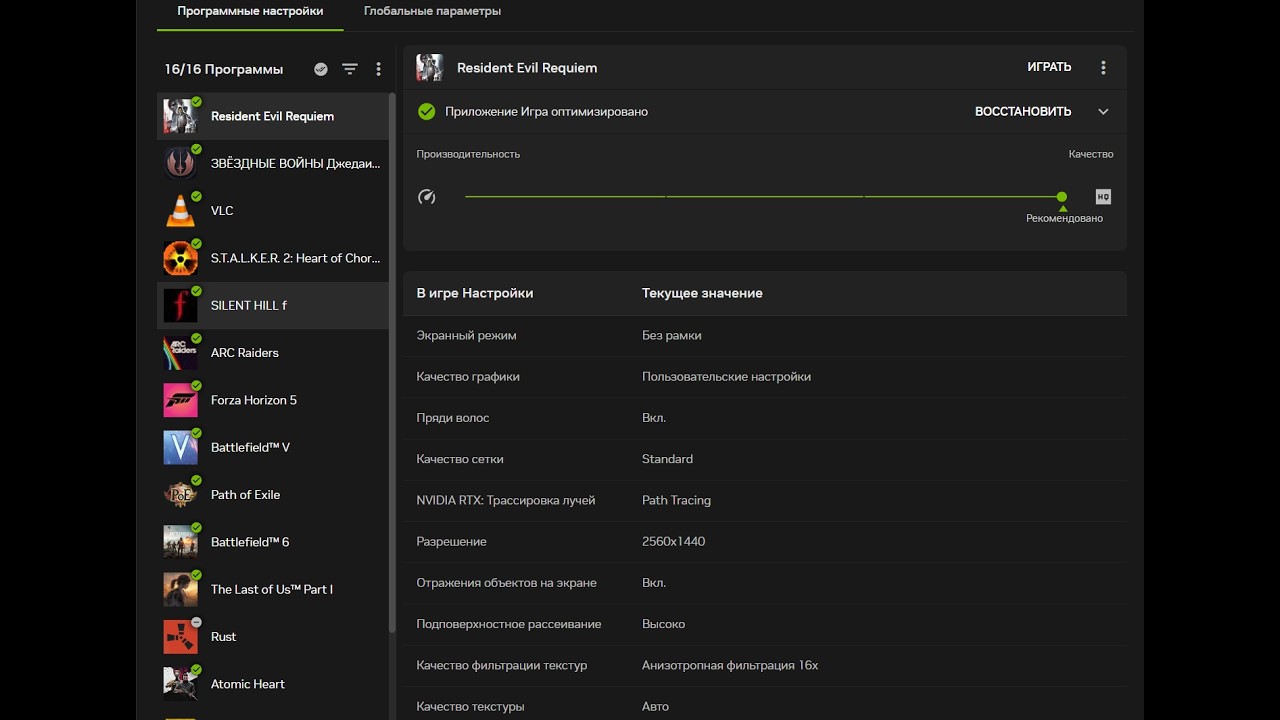1280x720 pixels.
Task: Click the 'Качество текстуры' setting row
Action: click(765, 706)
